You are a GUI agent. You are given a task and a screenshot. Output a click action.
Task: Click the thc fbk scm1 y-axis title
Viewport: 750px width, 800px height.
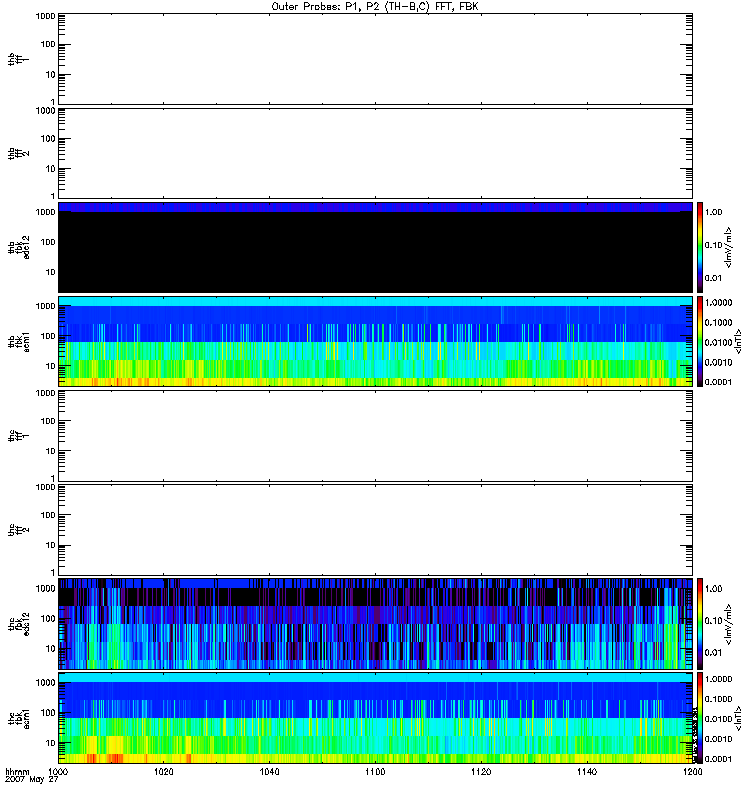[19, 718]
